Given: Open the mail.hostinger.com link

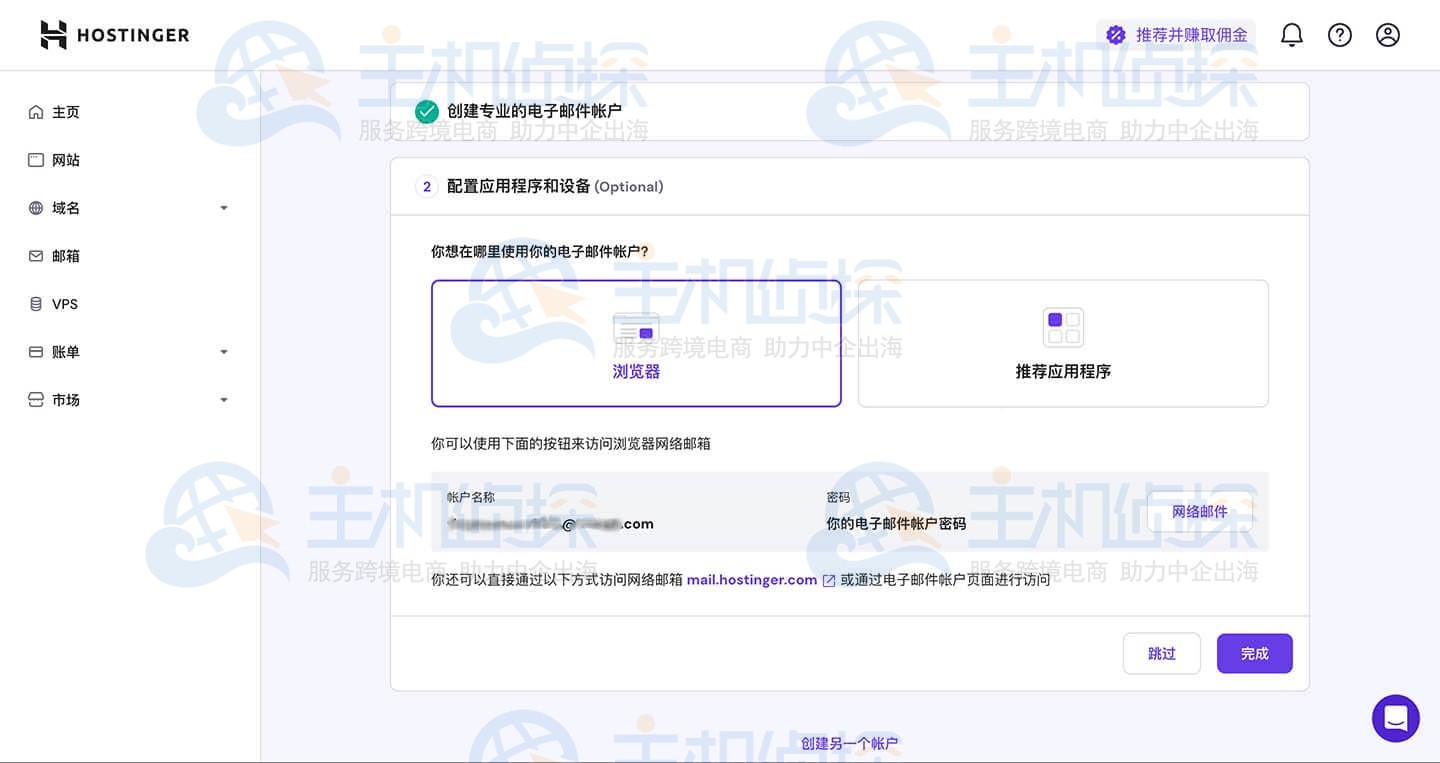Looking at the screenshot, I should tap(751, 580).
